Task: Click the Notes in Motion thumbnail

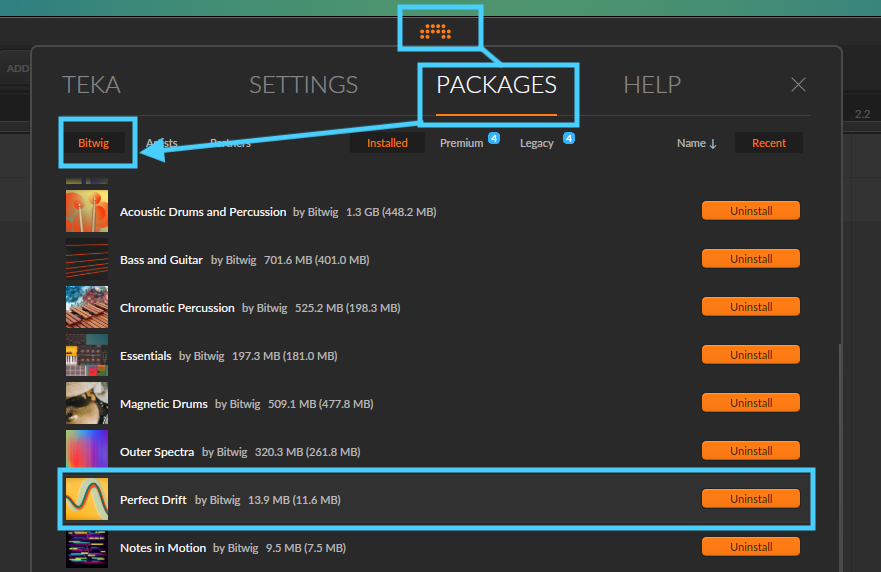Action: [87, 549]
